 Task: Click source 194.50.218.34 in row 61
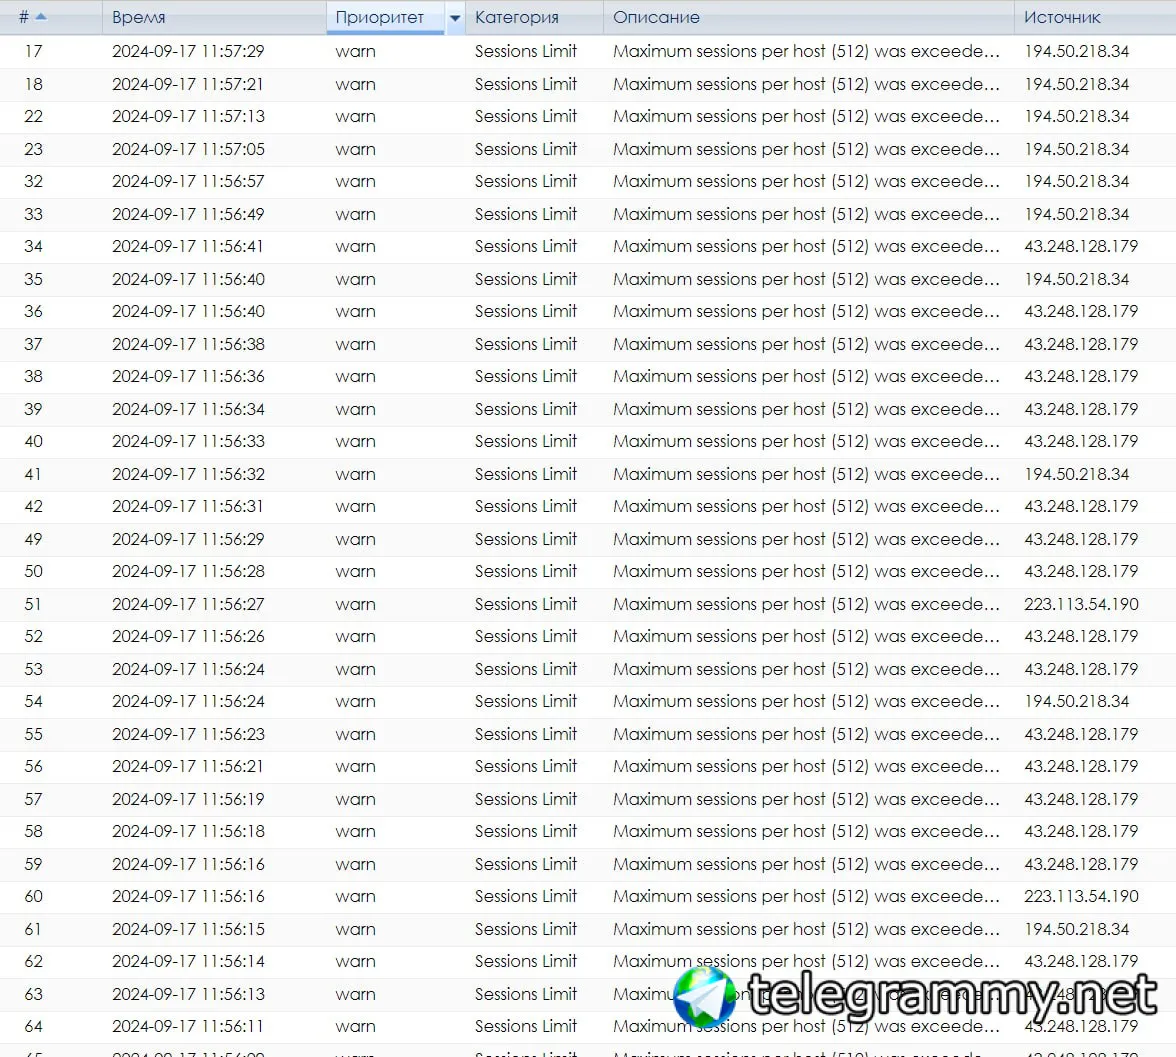1076,929
